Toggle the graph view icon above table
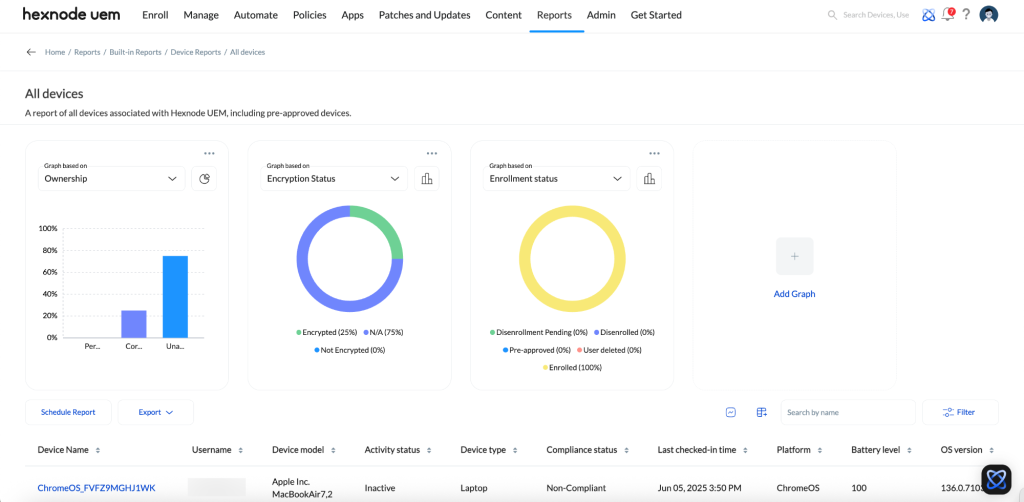 731,412
